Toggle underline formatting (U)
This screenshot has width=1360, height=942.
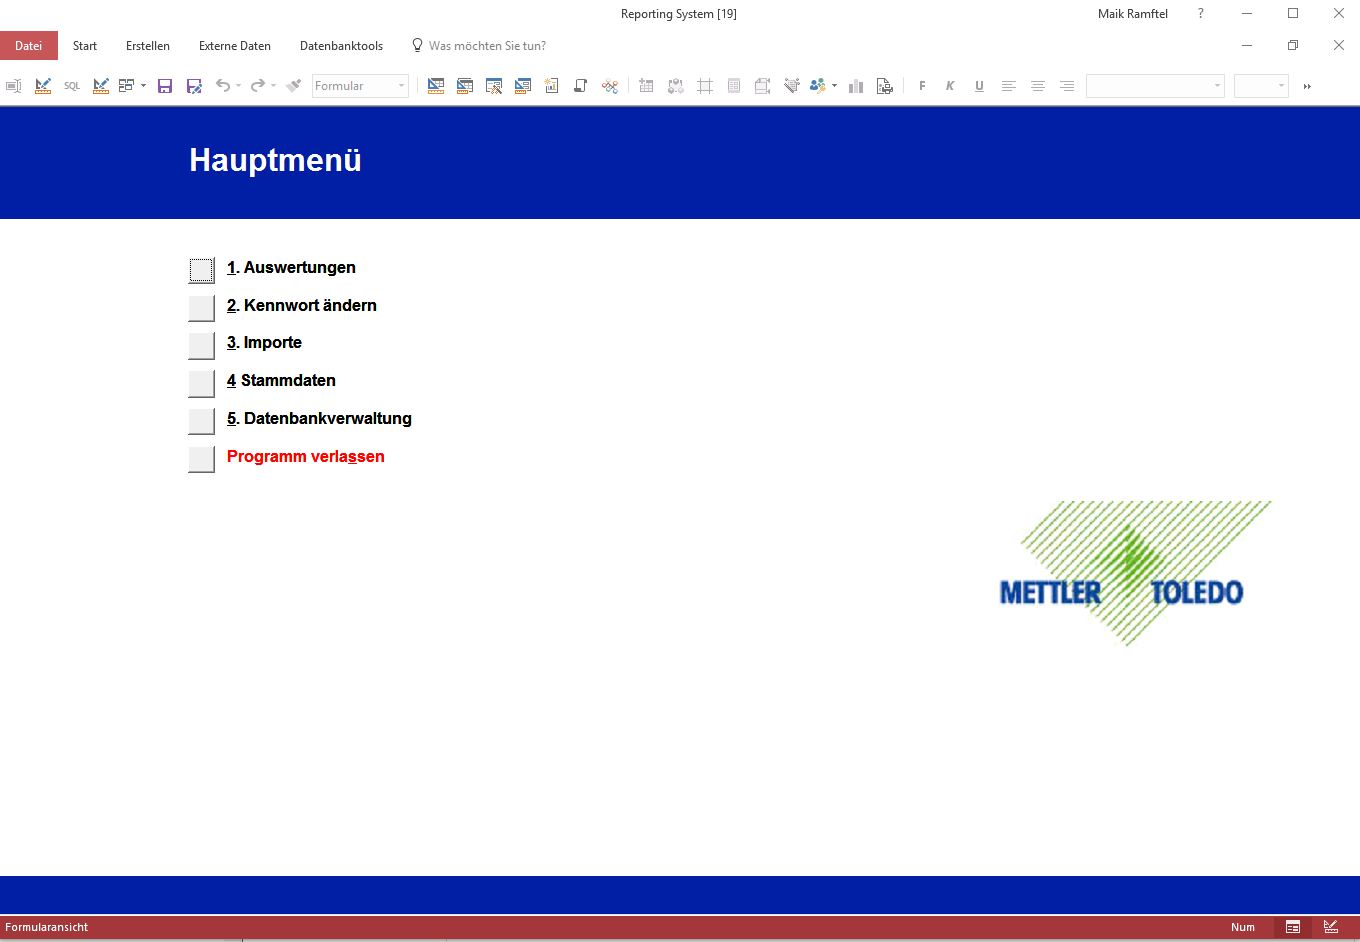tap(979, 86)
